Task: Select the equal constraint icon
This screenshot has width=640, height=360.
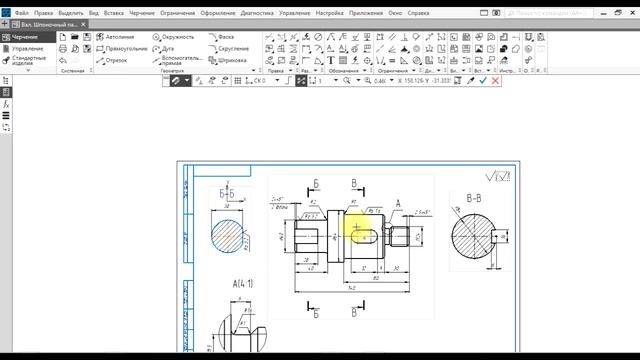Action: [392, 61]
